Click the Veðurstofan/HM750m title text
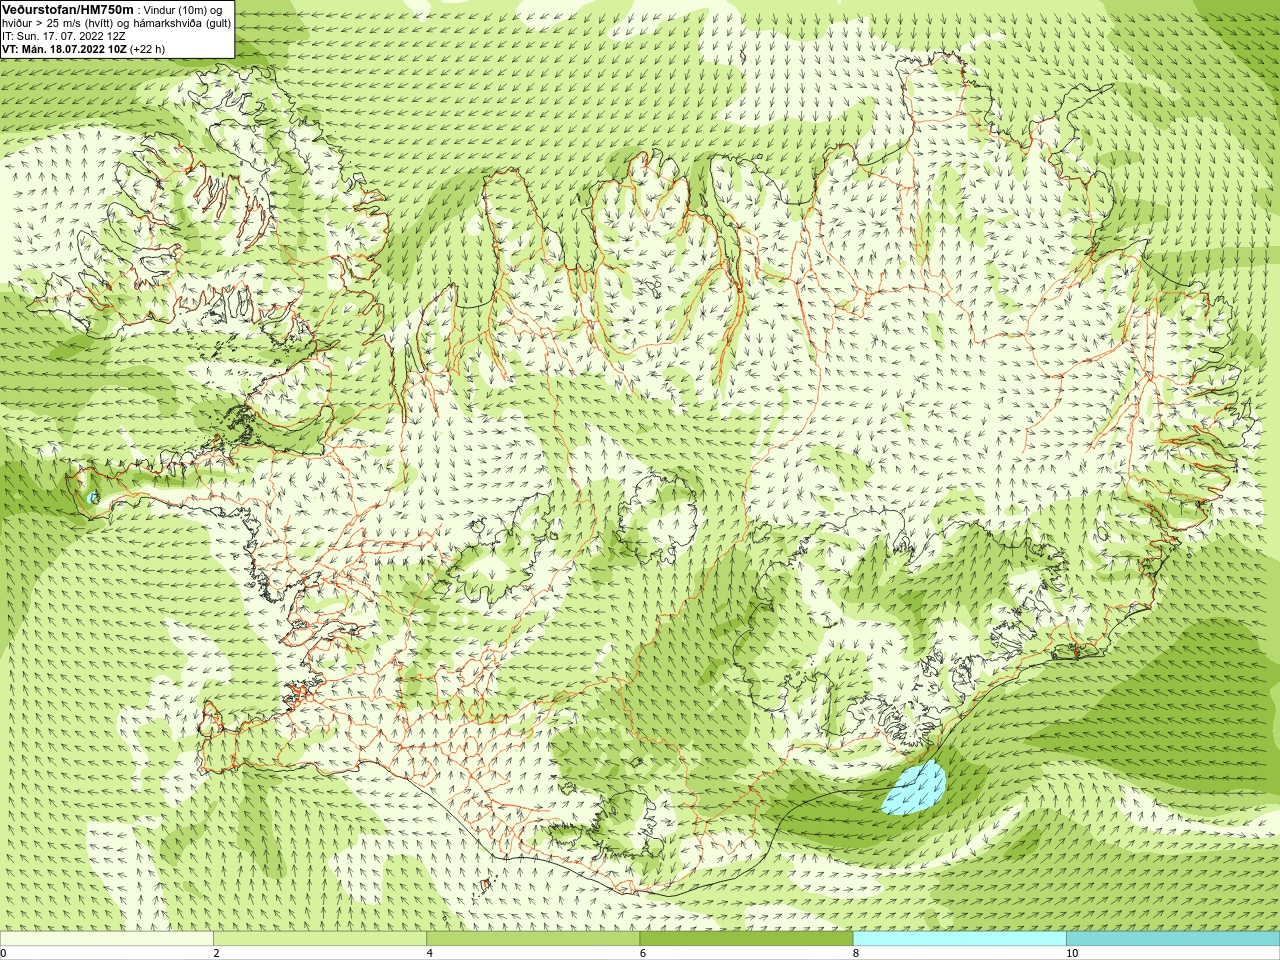The width and height of the screenshot is (1280, 960). click(x=68, y=9)
